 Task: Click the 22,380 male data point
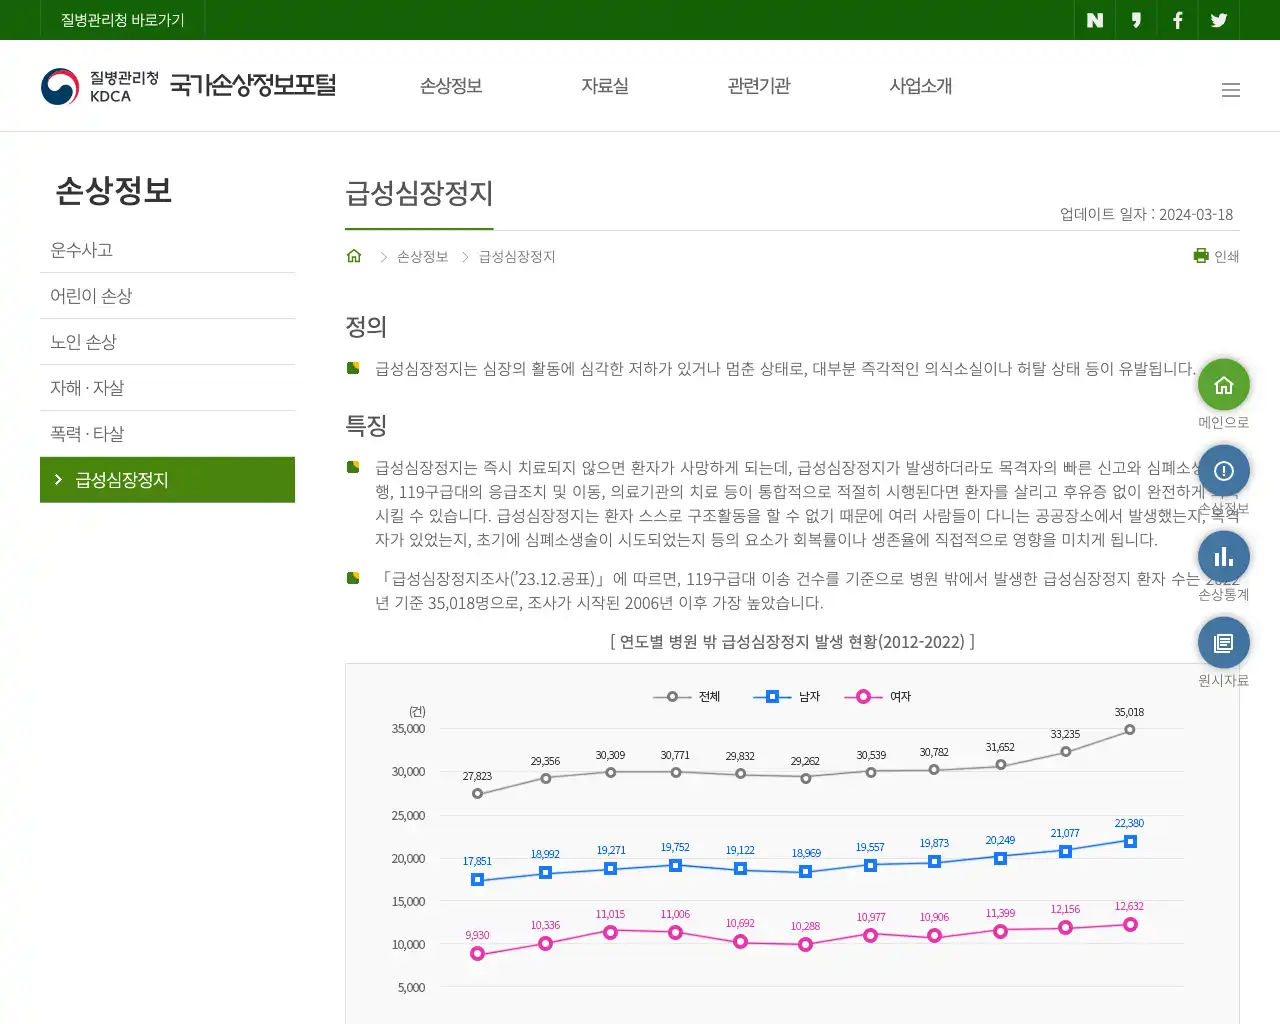[x=1130, y=842]
